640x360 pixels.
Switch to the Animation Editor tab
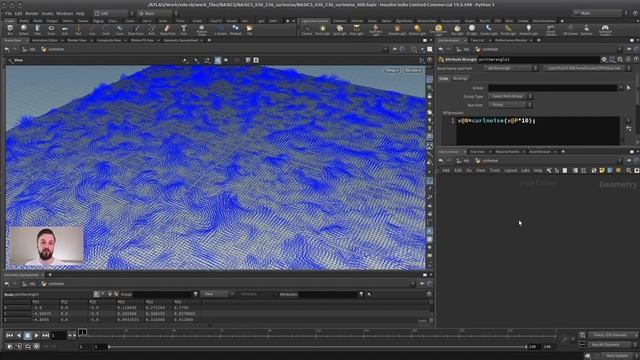click(x=44, y=40)
